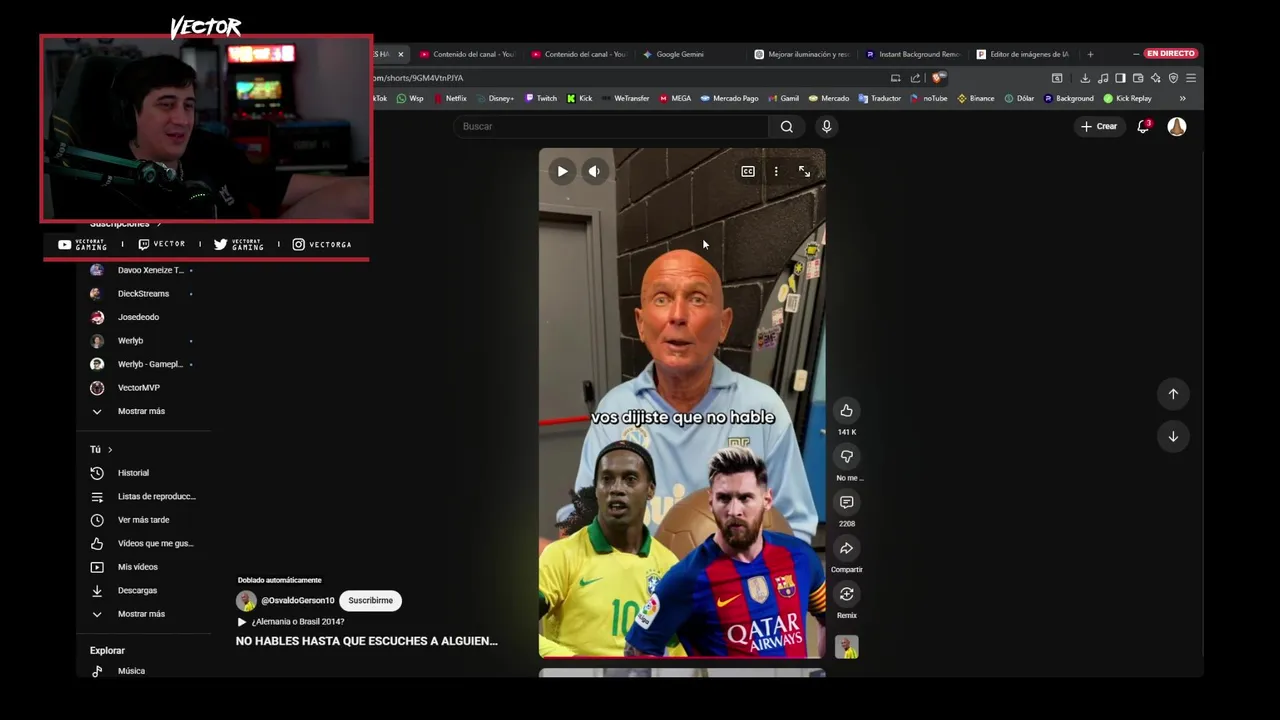Dislike the Short (No me gusta)
The image size is (1280, 720).
click(846, 456)
